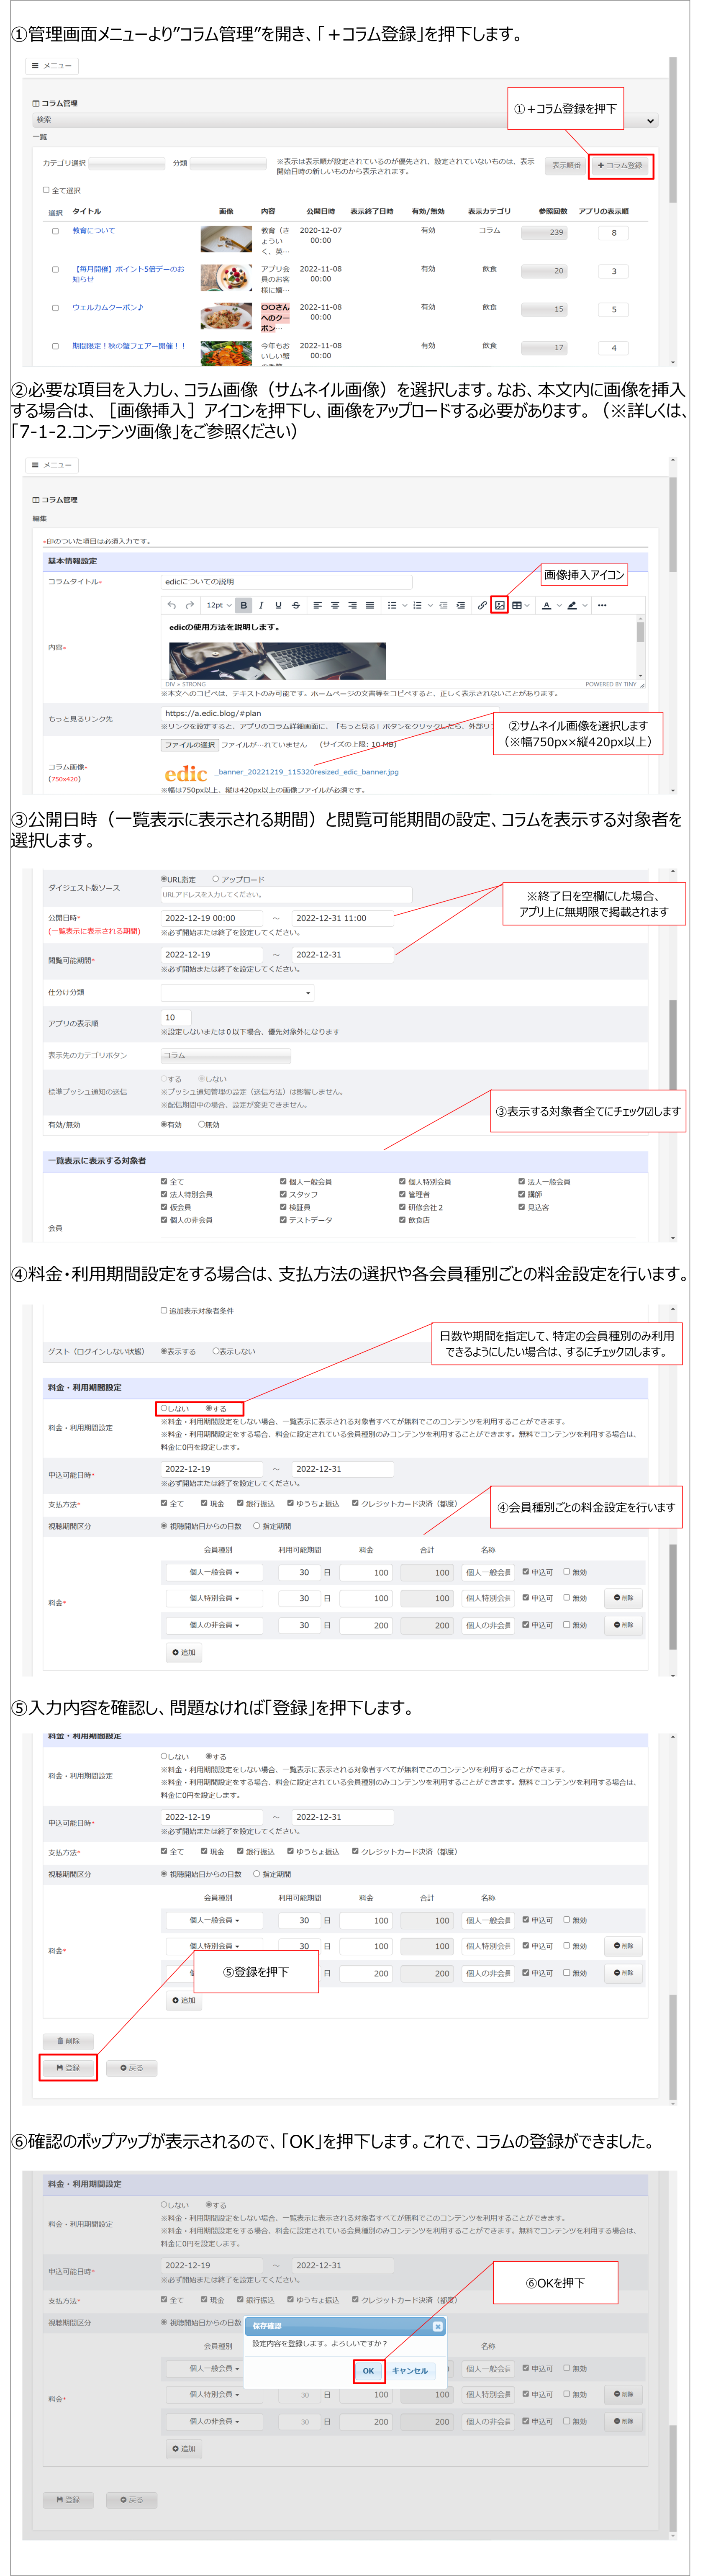Toggle Bold (B) in the editor toolbar
703x2576 pixels.
pyautogui.click(x=244, y=605)
